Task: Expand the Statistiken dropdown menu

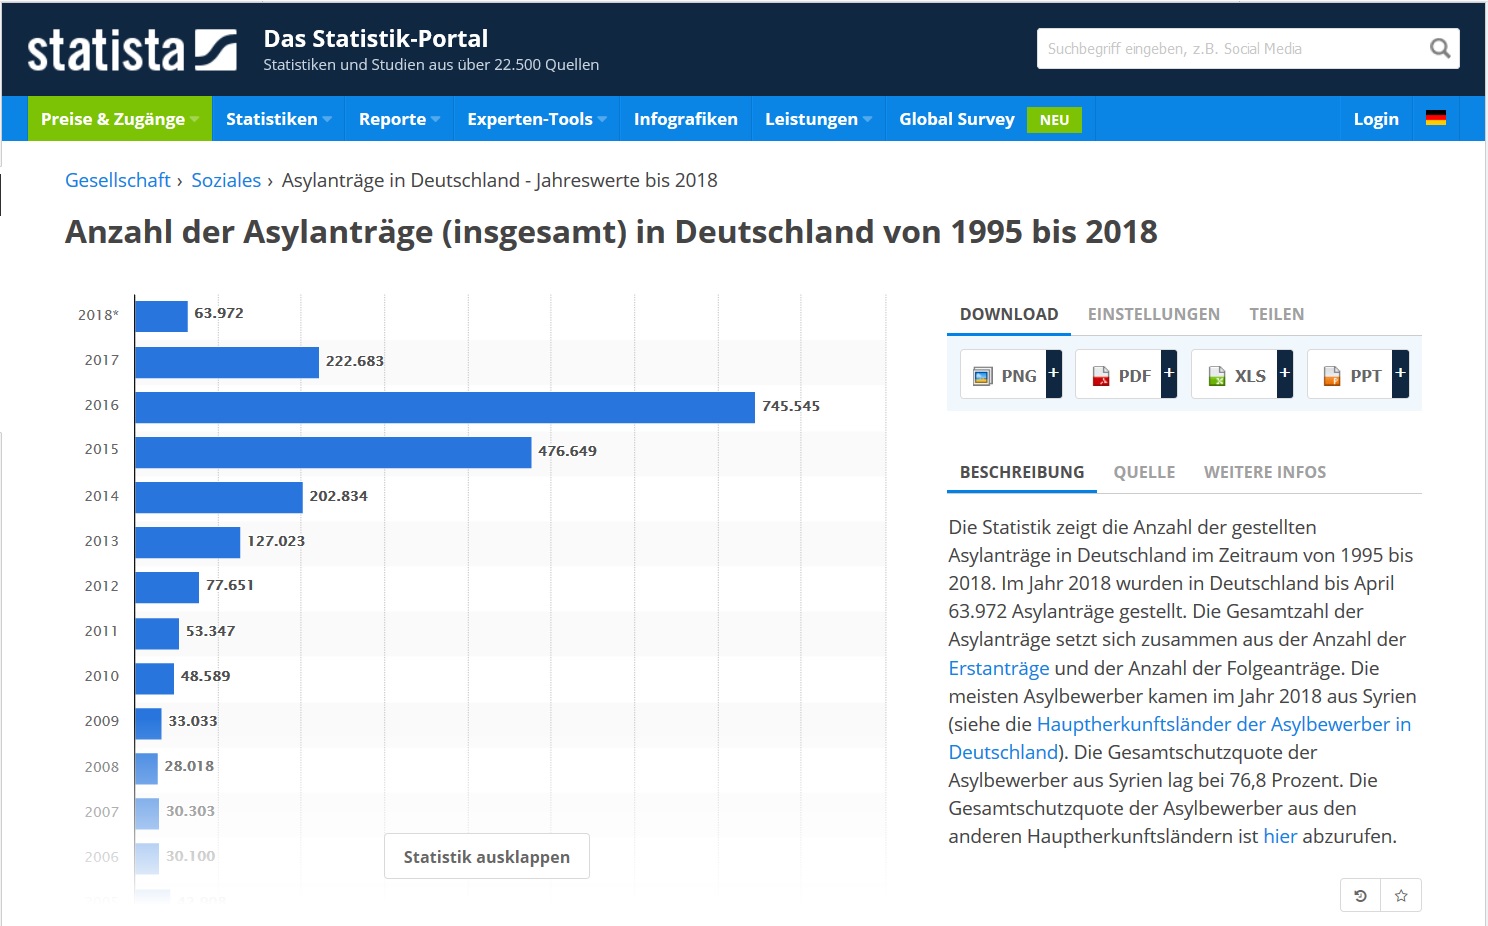Action: pos(278,119)
